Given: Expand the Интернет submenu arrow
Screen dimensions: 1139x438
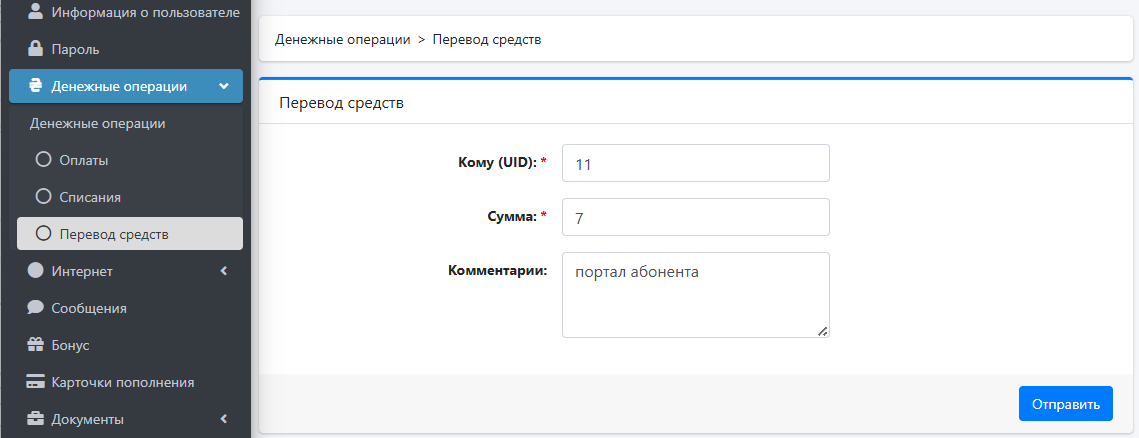Looking at the screenshot, I should (224, 271).
